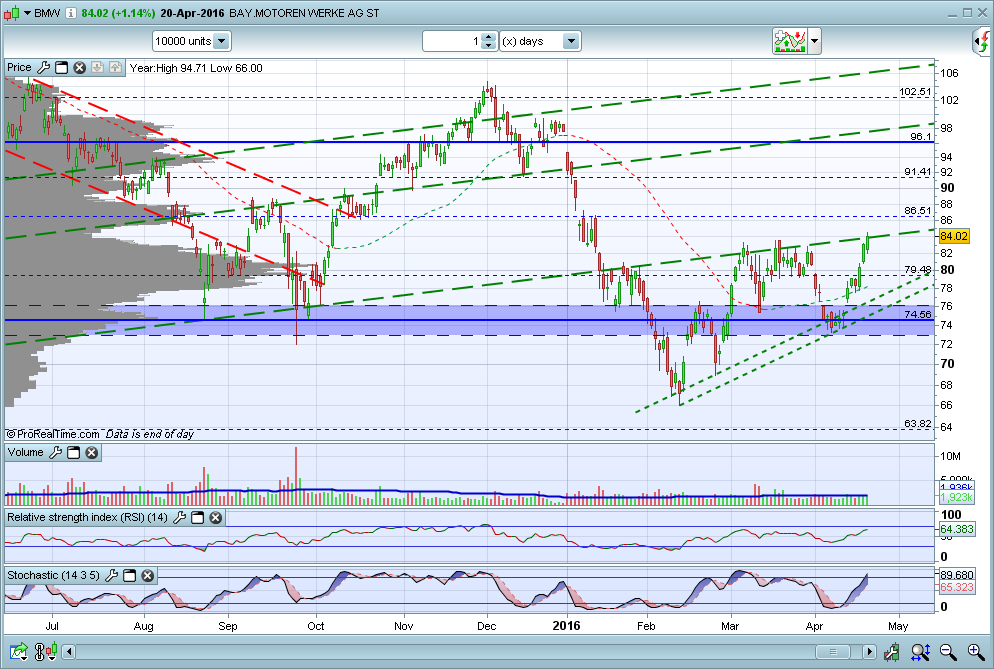Image resolution: width=994 pixels, height=669 pixels.
Task: Grab the horizontal scrollbar thumb
Action: pyautogui.click(x=833, y=651)
